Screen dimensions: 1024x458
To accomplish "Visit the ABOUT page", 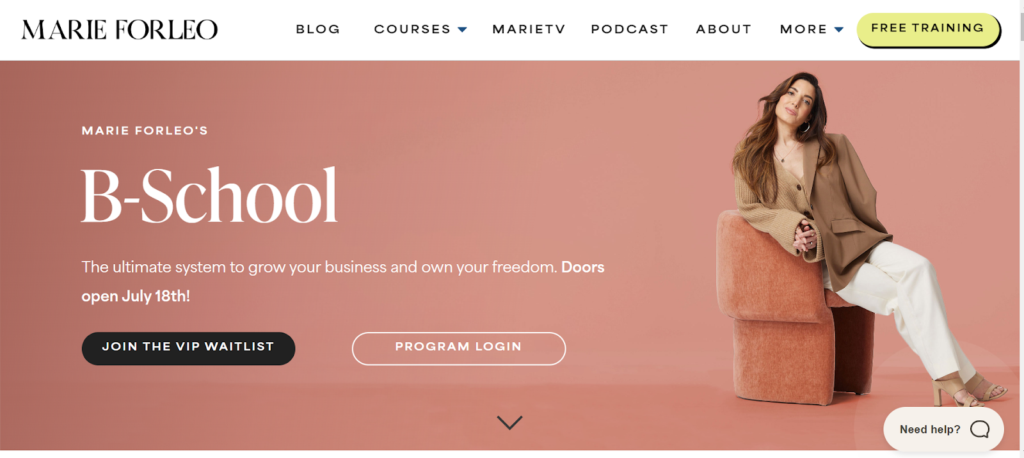I will [x=724, y=29].
